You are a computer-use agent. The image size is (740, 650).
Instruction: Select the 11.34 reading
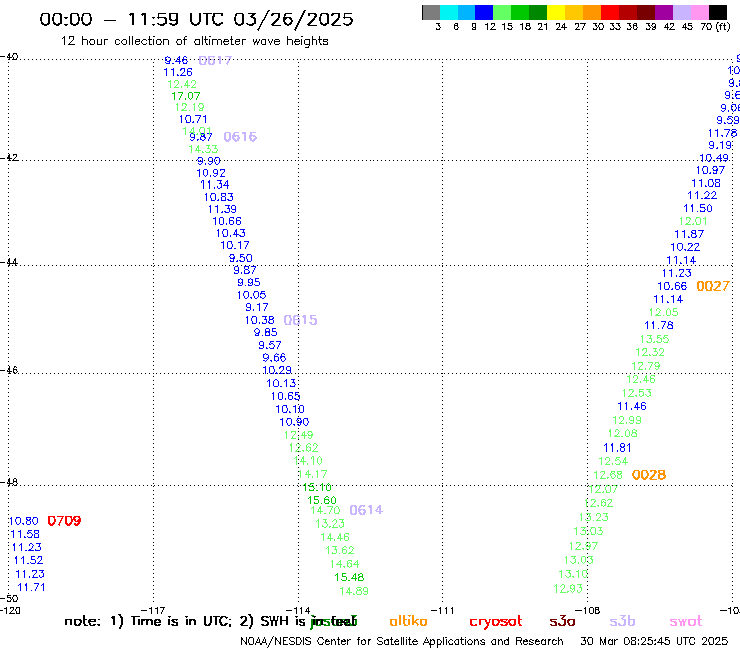215,185
